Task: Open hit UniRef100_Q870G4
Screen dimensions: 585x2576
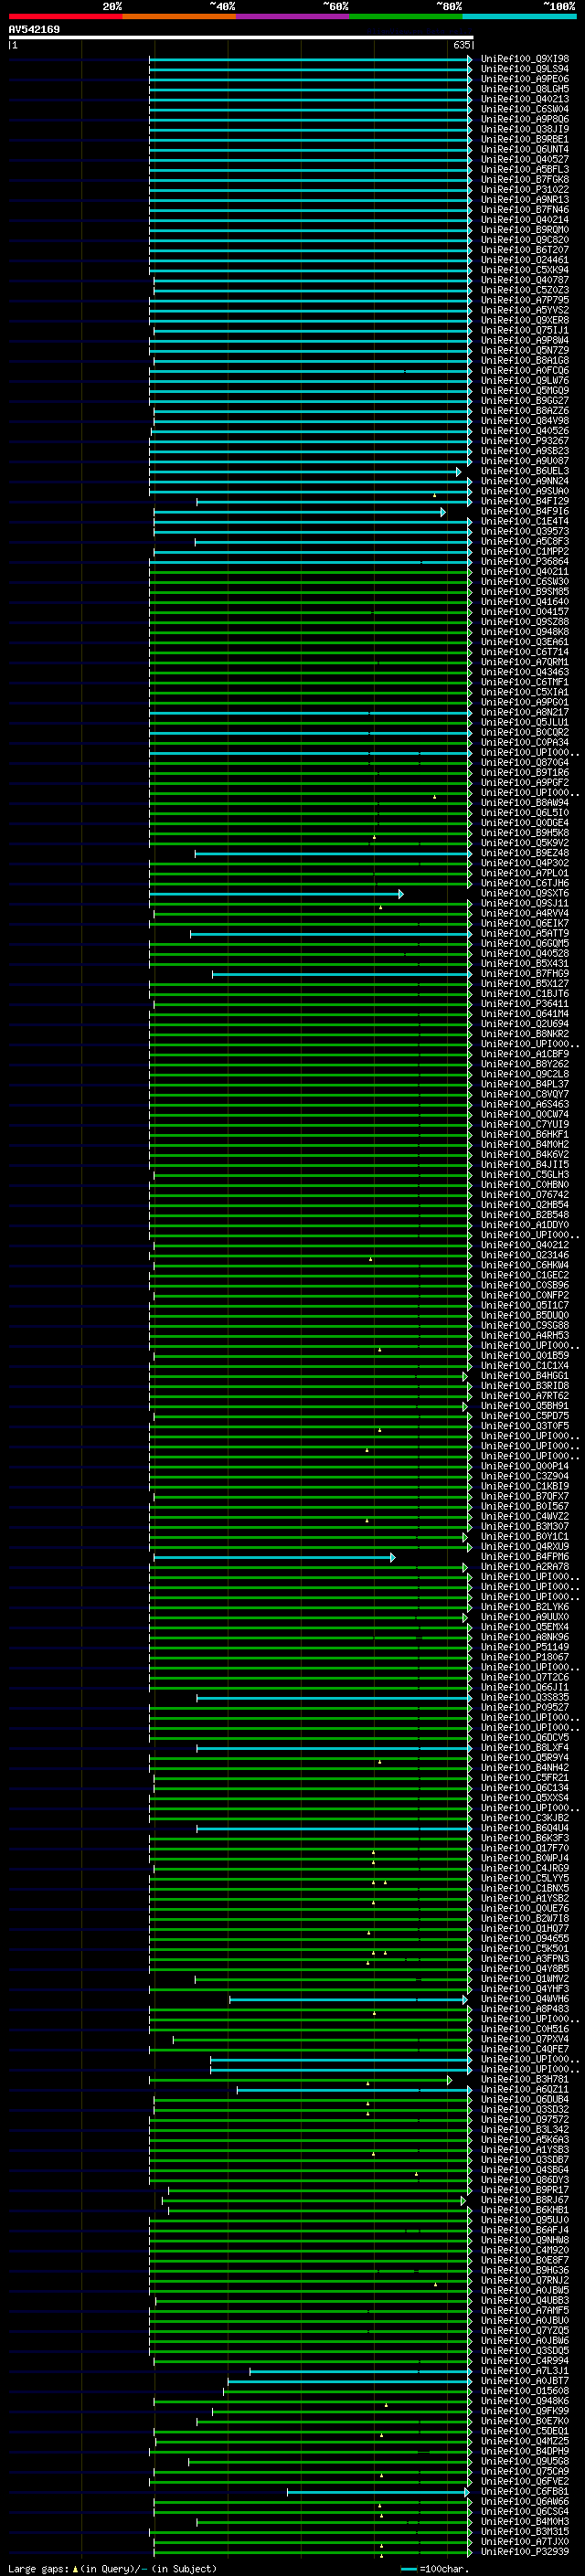Action: point(524,763)
